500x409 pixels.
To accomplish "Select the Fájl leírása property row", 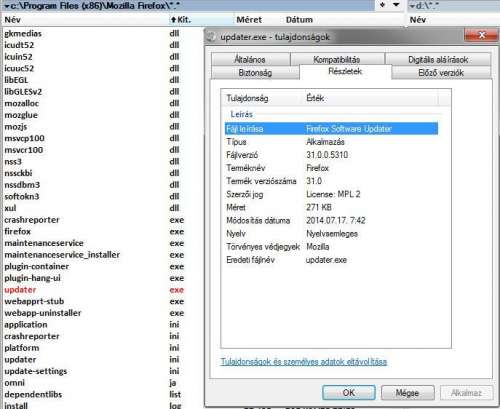I will [331, 129].
